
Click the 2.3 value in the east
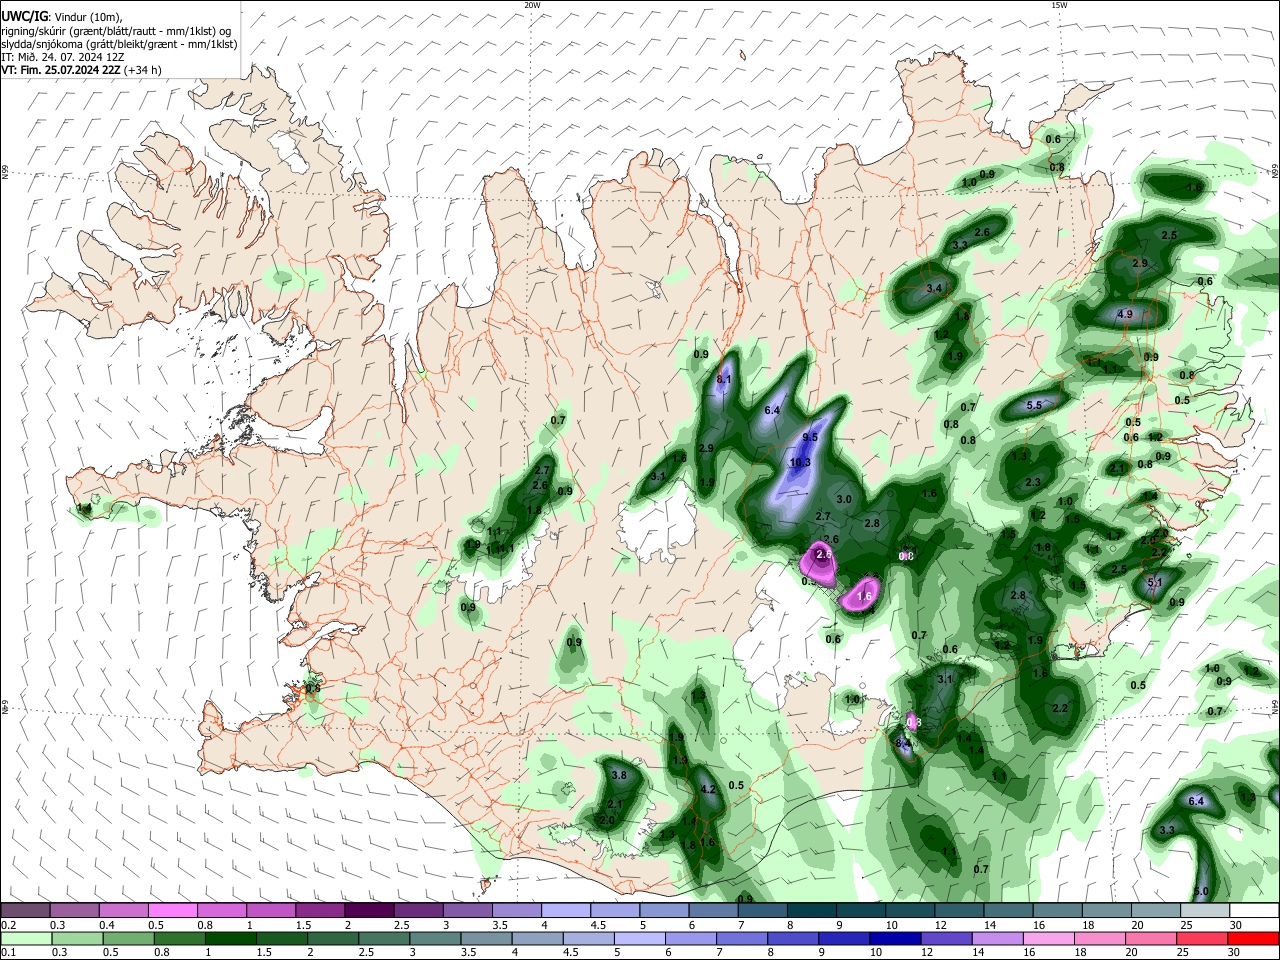[x=1033, y=482]
